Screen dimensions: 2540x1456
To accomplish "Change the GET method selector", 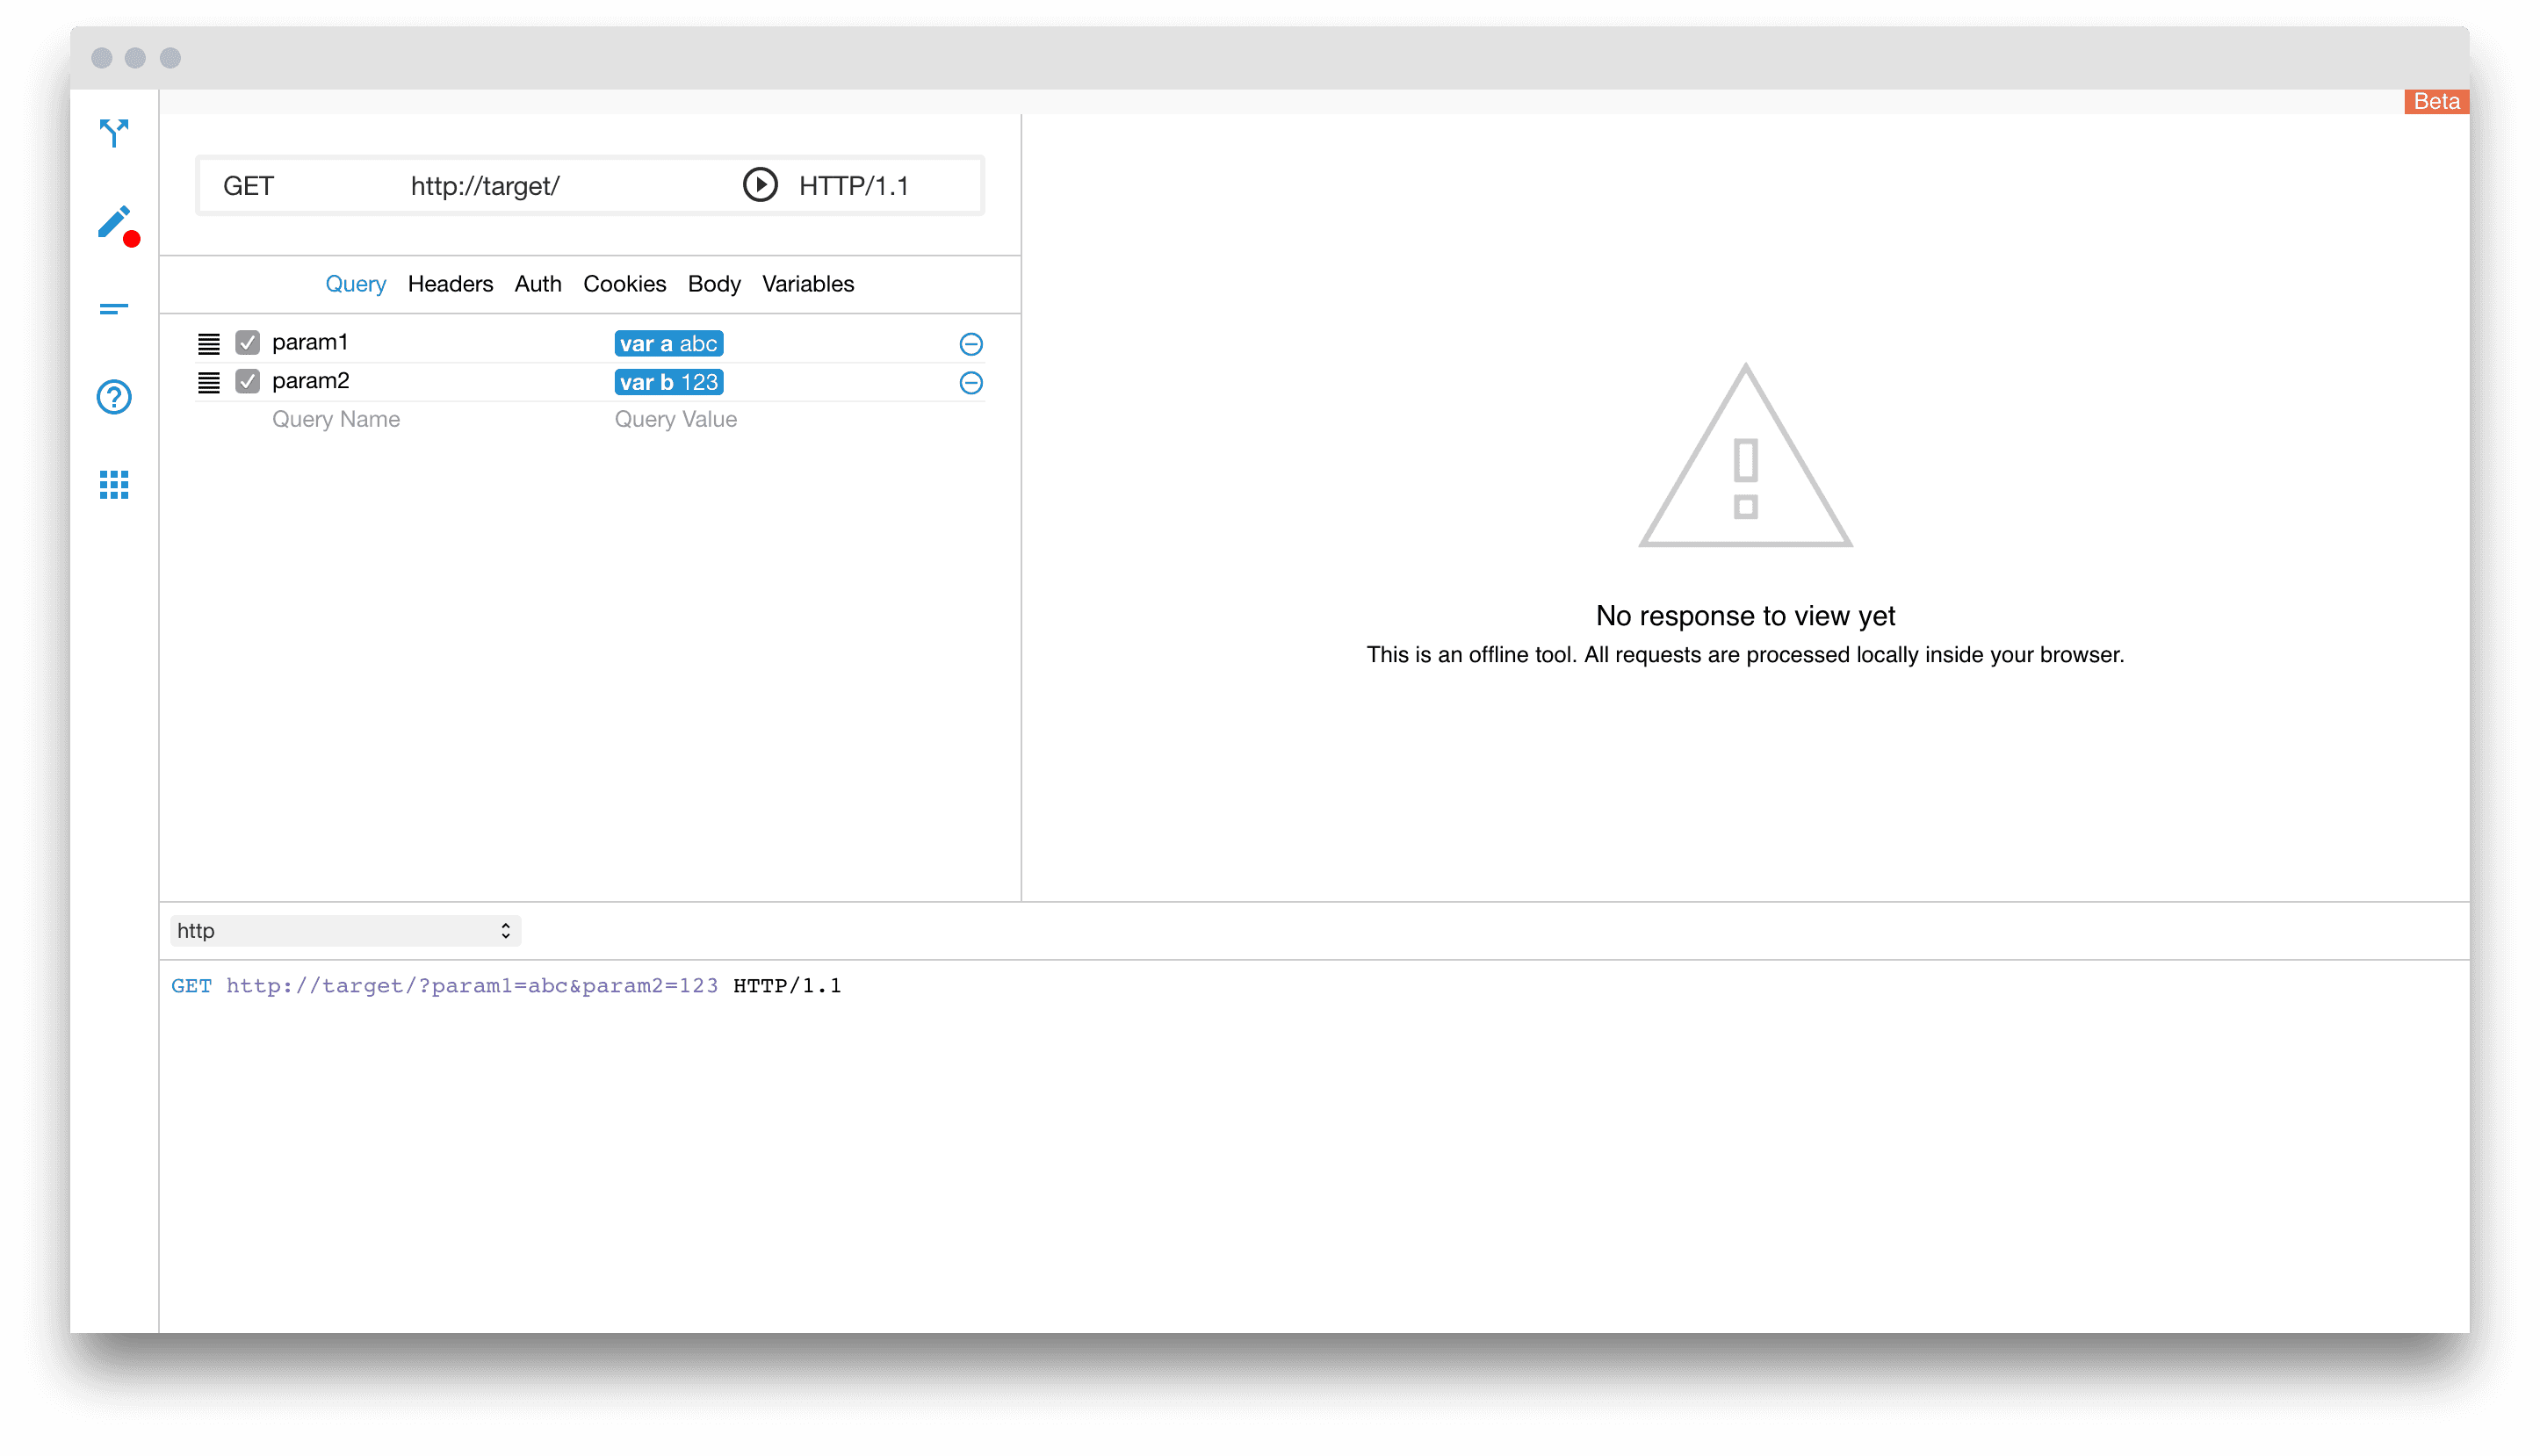I will point(248,186).
